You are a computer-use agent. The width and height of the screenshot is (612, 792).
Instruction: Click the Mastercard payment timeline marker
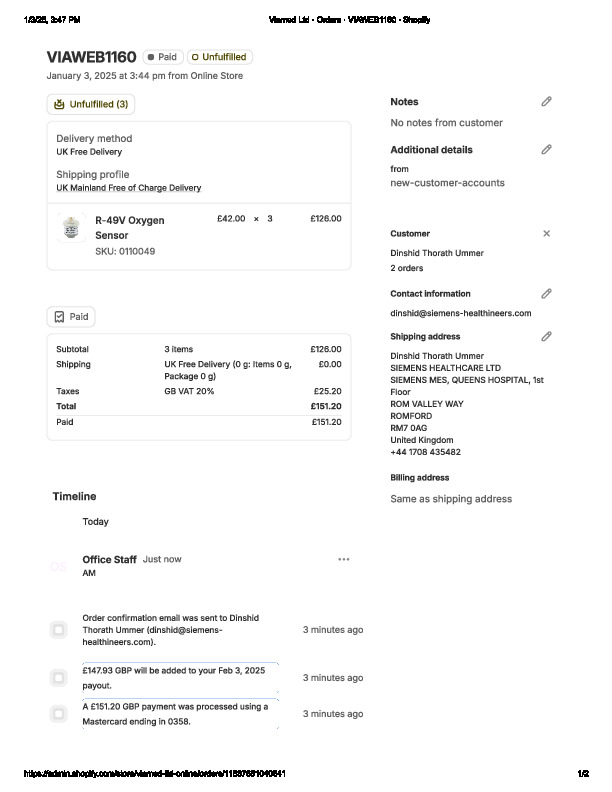[x=58, y=714]
